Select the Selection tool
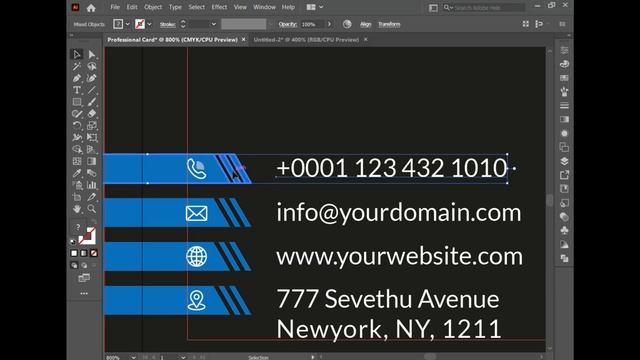640x360 pixels. point(77,54)
